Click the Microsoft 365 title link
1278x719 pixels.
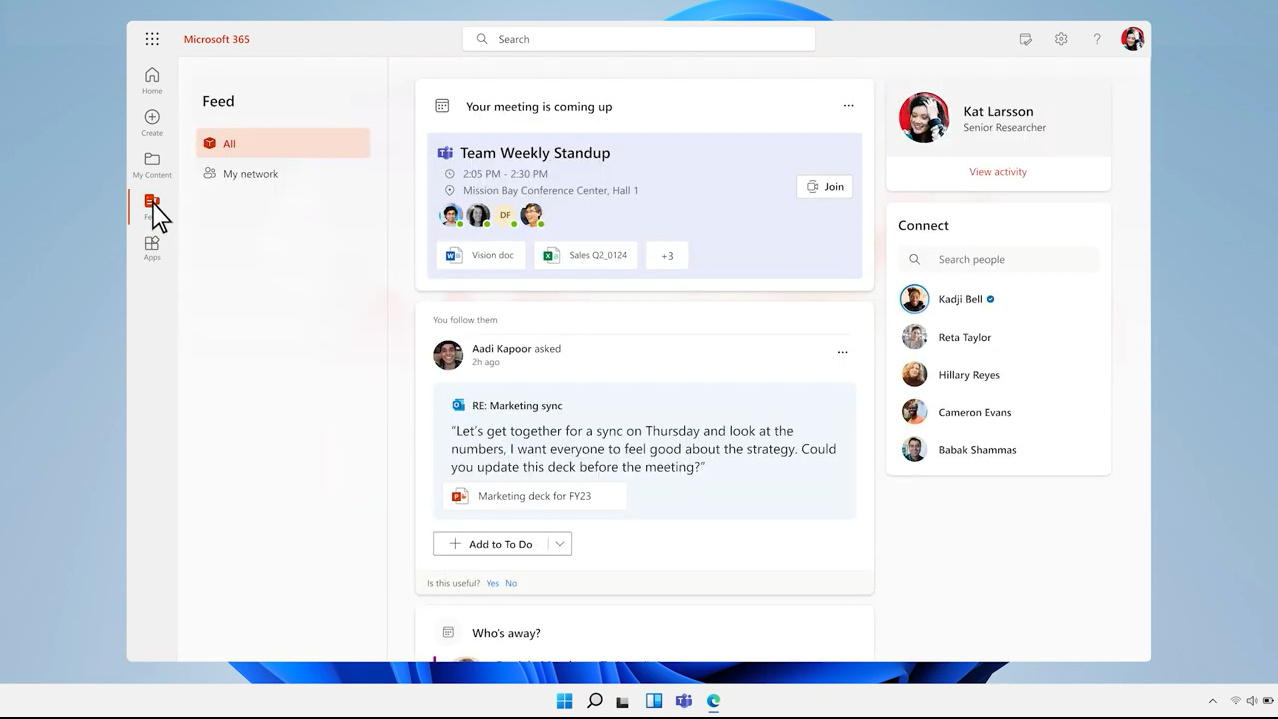(217, 39)
